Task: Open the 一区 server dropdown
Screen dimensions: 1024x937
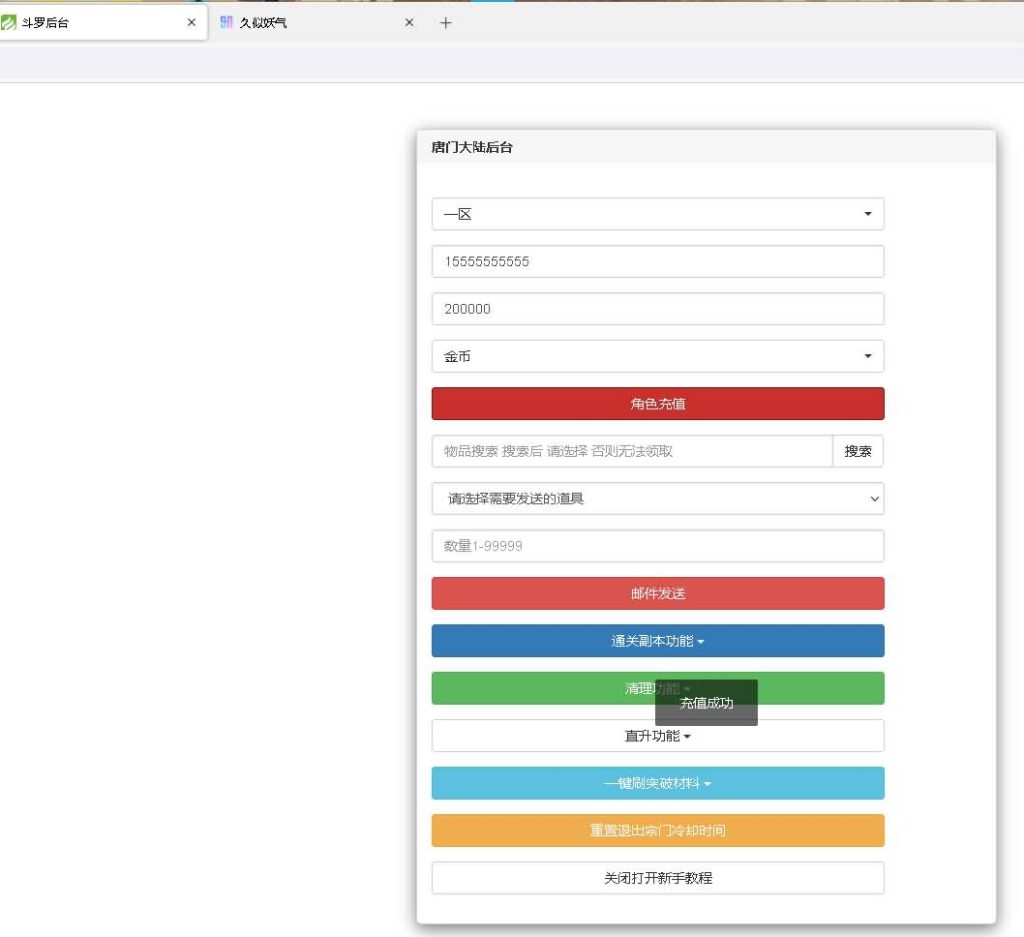Action: [657, 214]
